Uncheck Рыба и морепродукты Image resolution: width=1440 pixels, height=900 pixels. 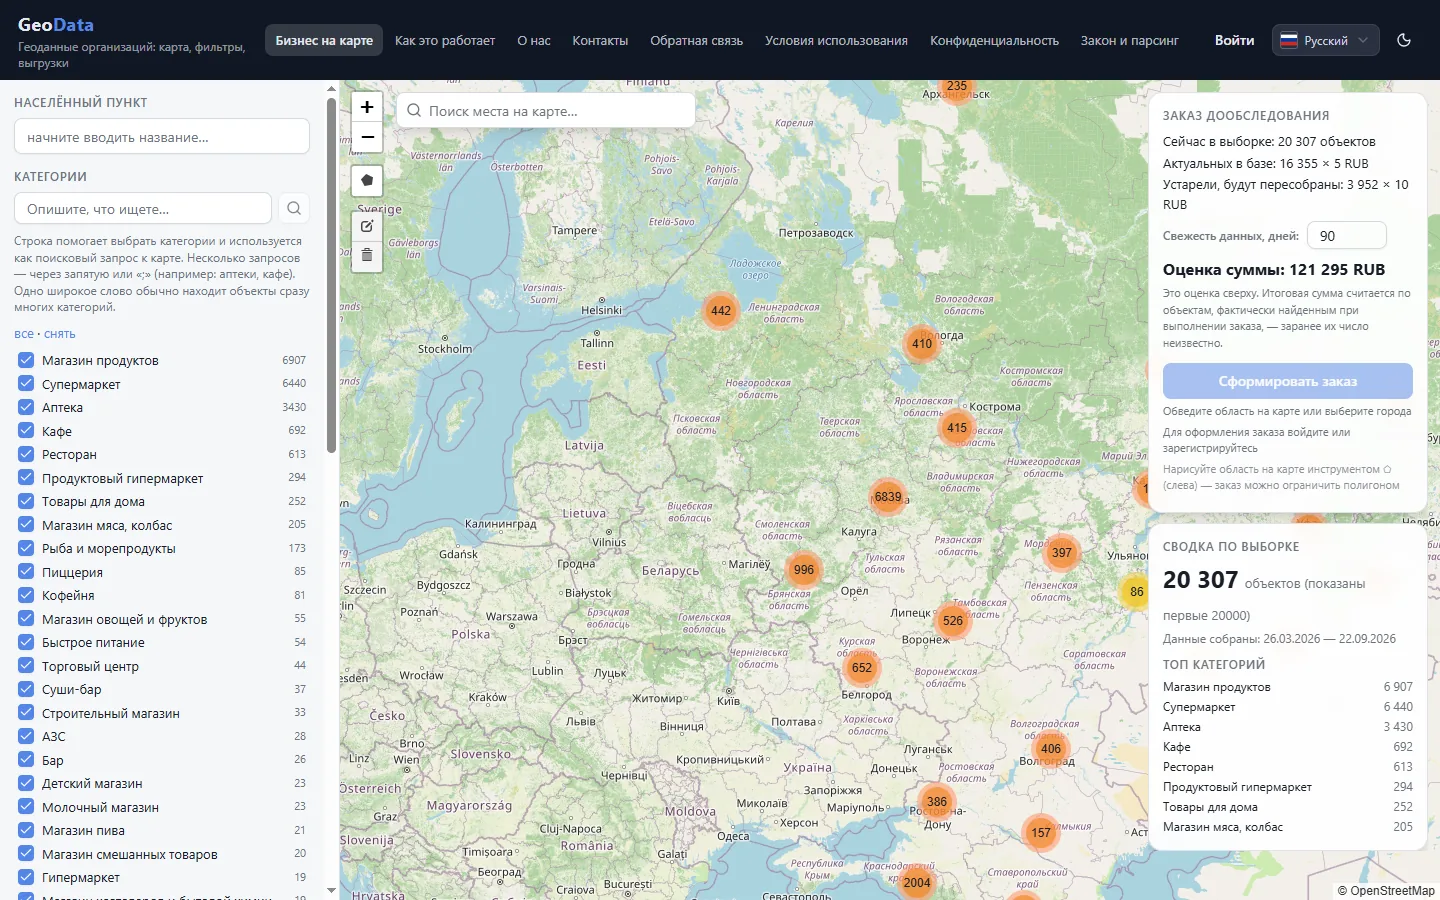(26, 548)
